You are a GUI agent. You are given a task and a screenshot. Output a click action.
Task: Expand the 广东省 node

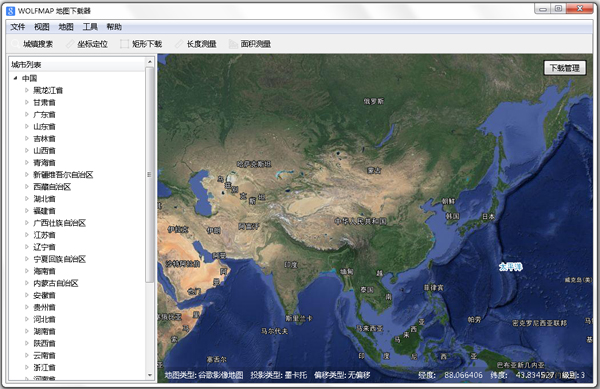pos(27,114)
